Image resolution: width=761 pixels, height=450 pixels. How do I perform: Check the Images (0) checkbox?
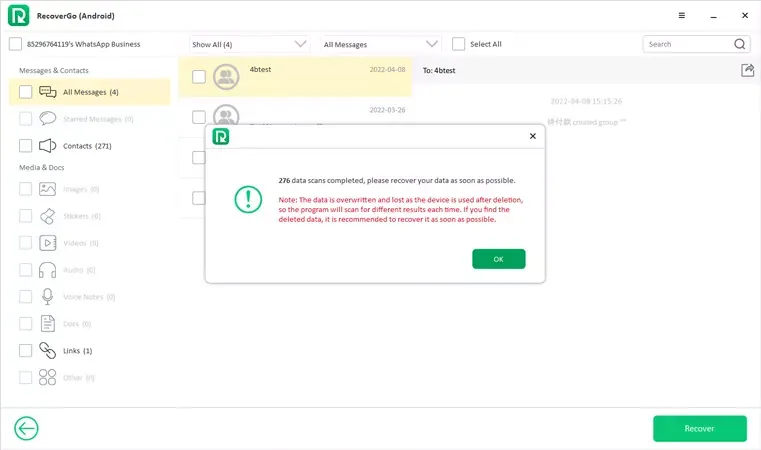(x=25, y=189)
